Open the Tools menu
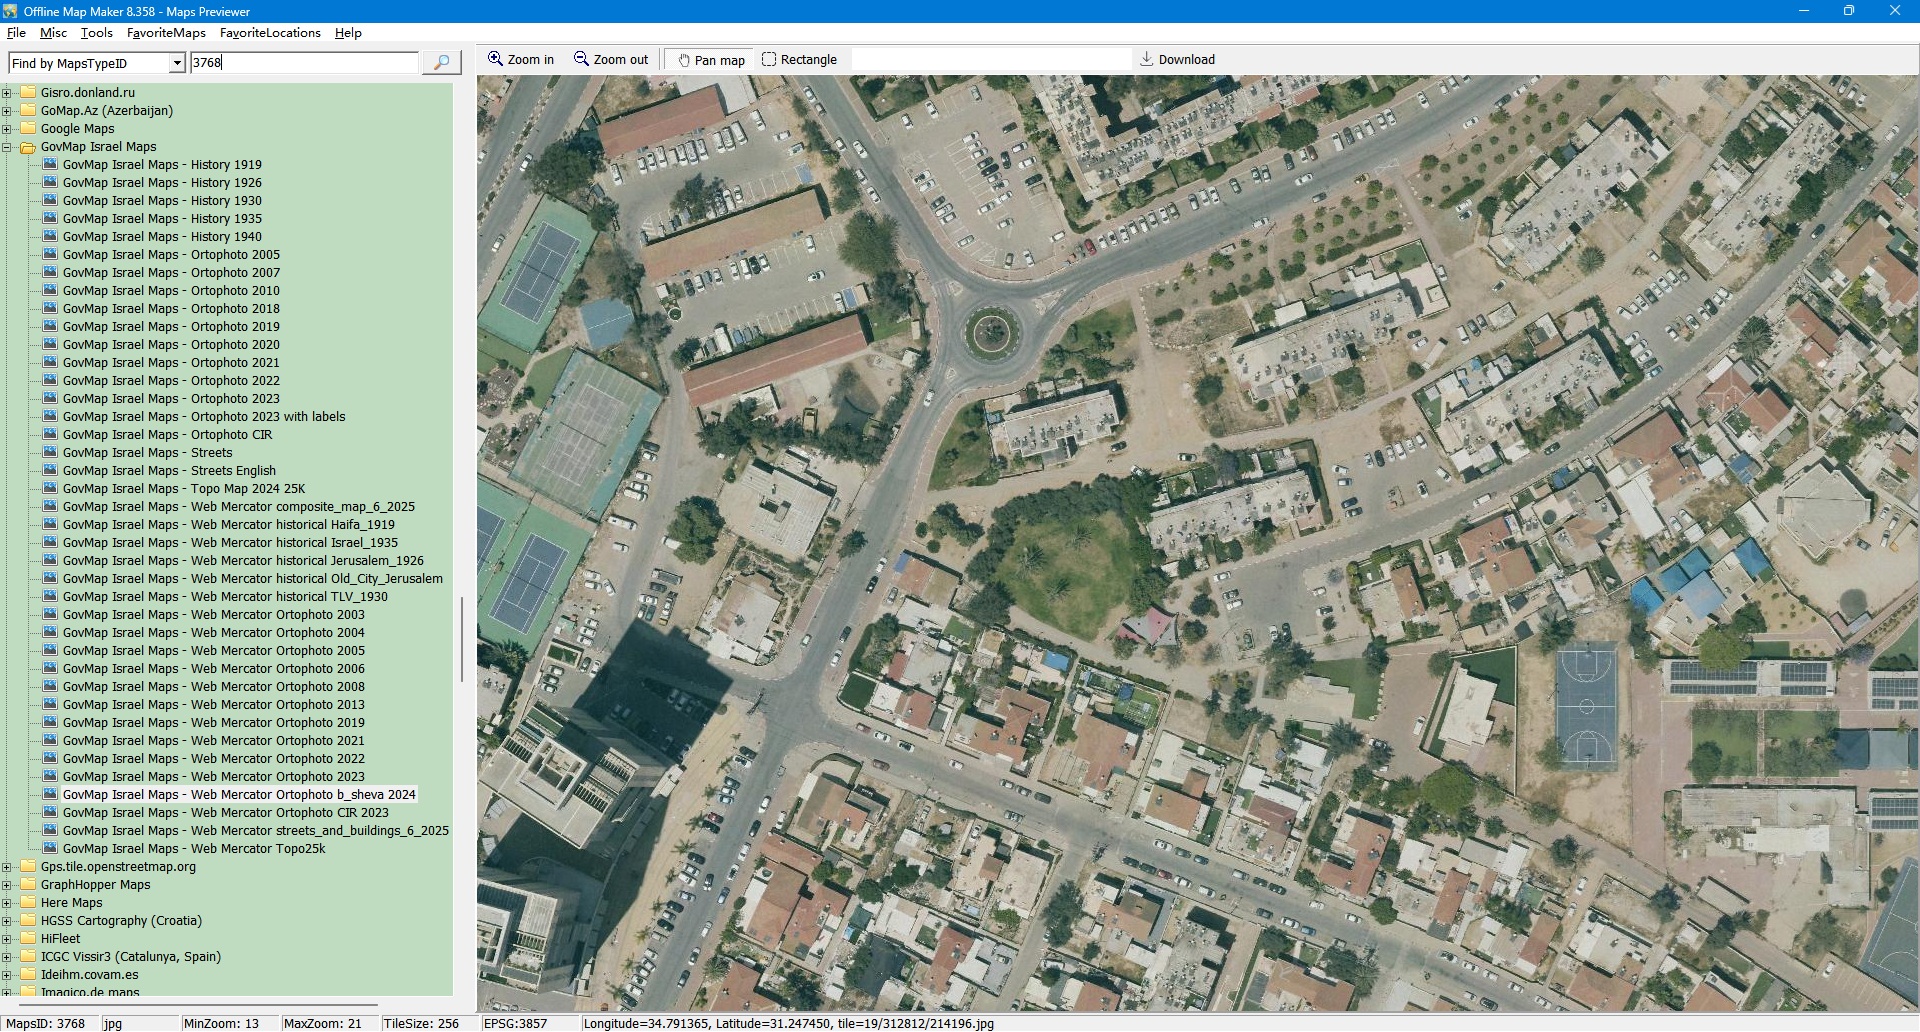The width and height of the screenshot is (1920, 1032). pyautogui.click(x=96, y=33)
